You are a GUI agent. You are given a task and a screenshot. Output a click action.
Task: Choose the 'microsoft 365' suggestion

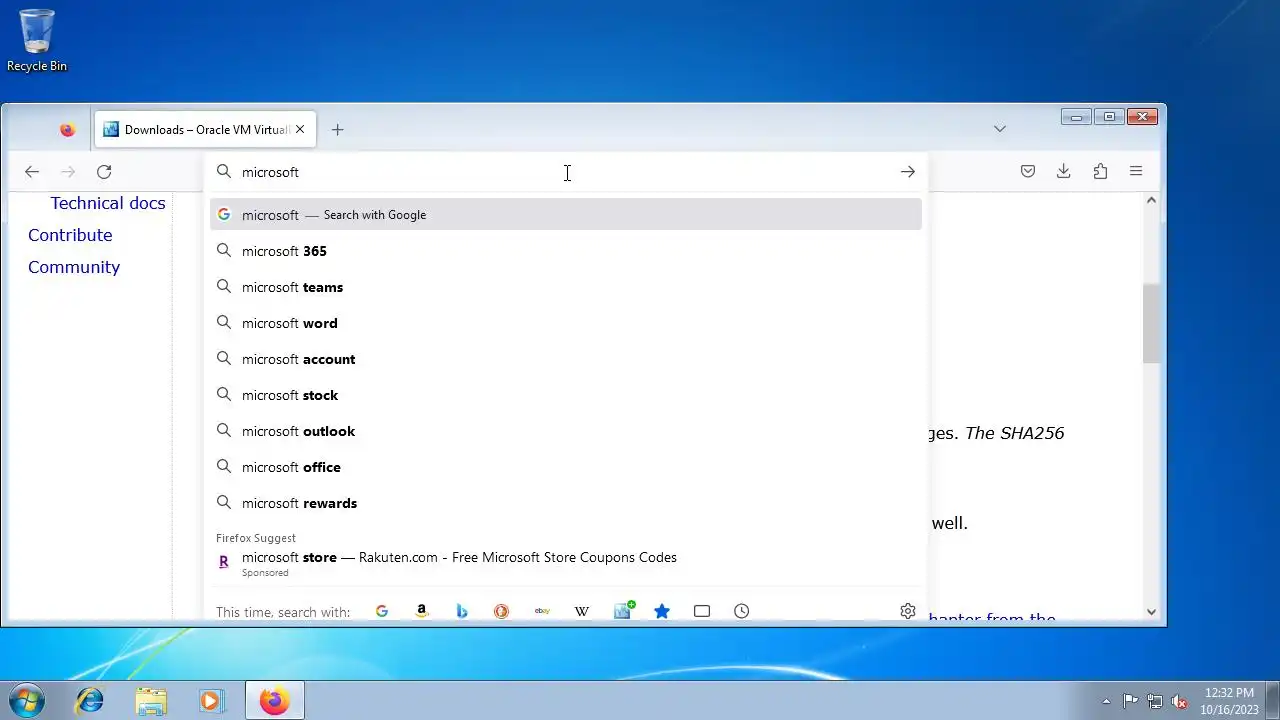click(x=566, y=251)
